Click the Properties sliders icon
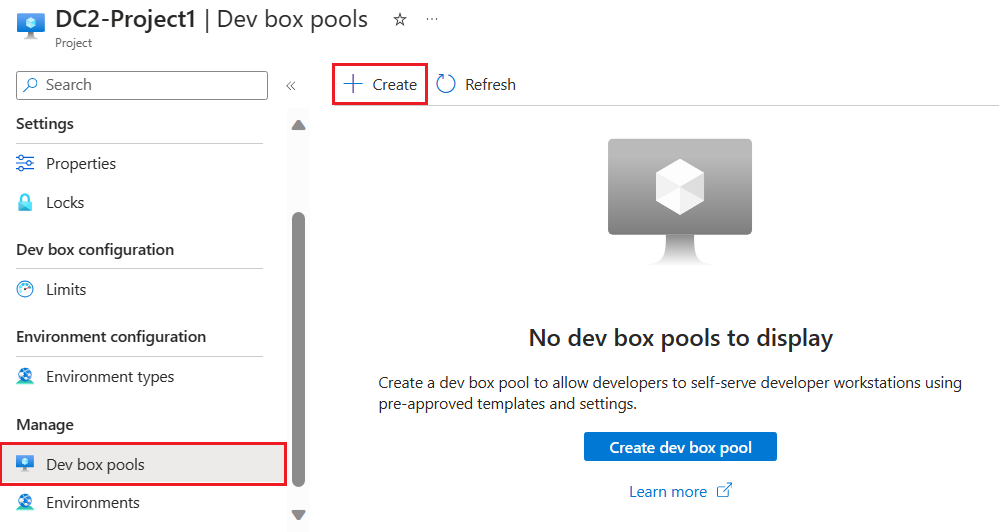This screenshot has height=532, width=999. 25,163
